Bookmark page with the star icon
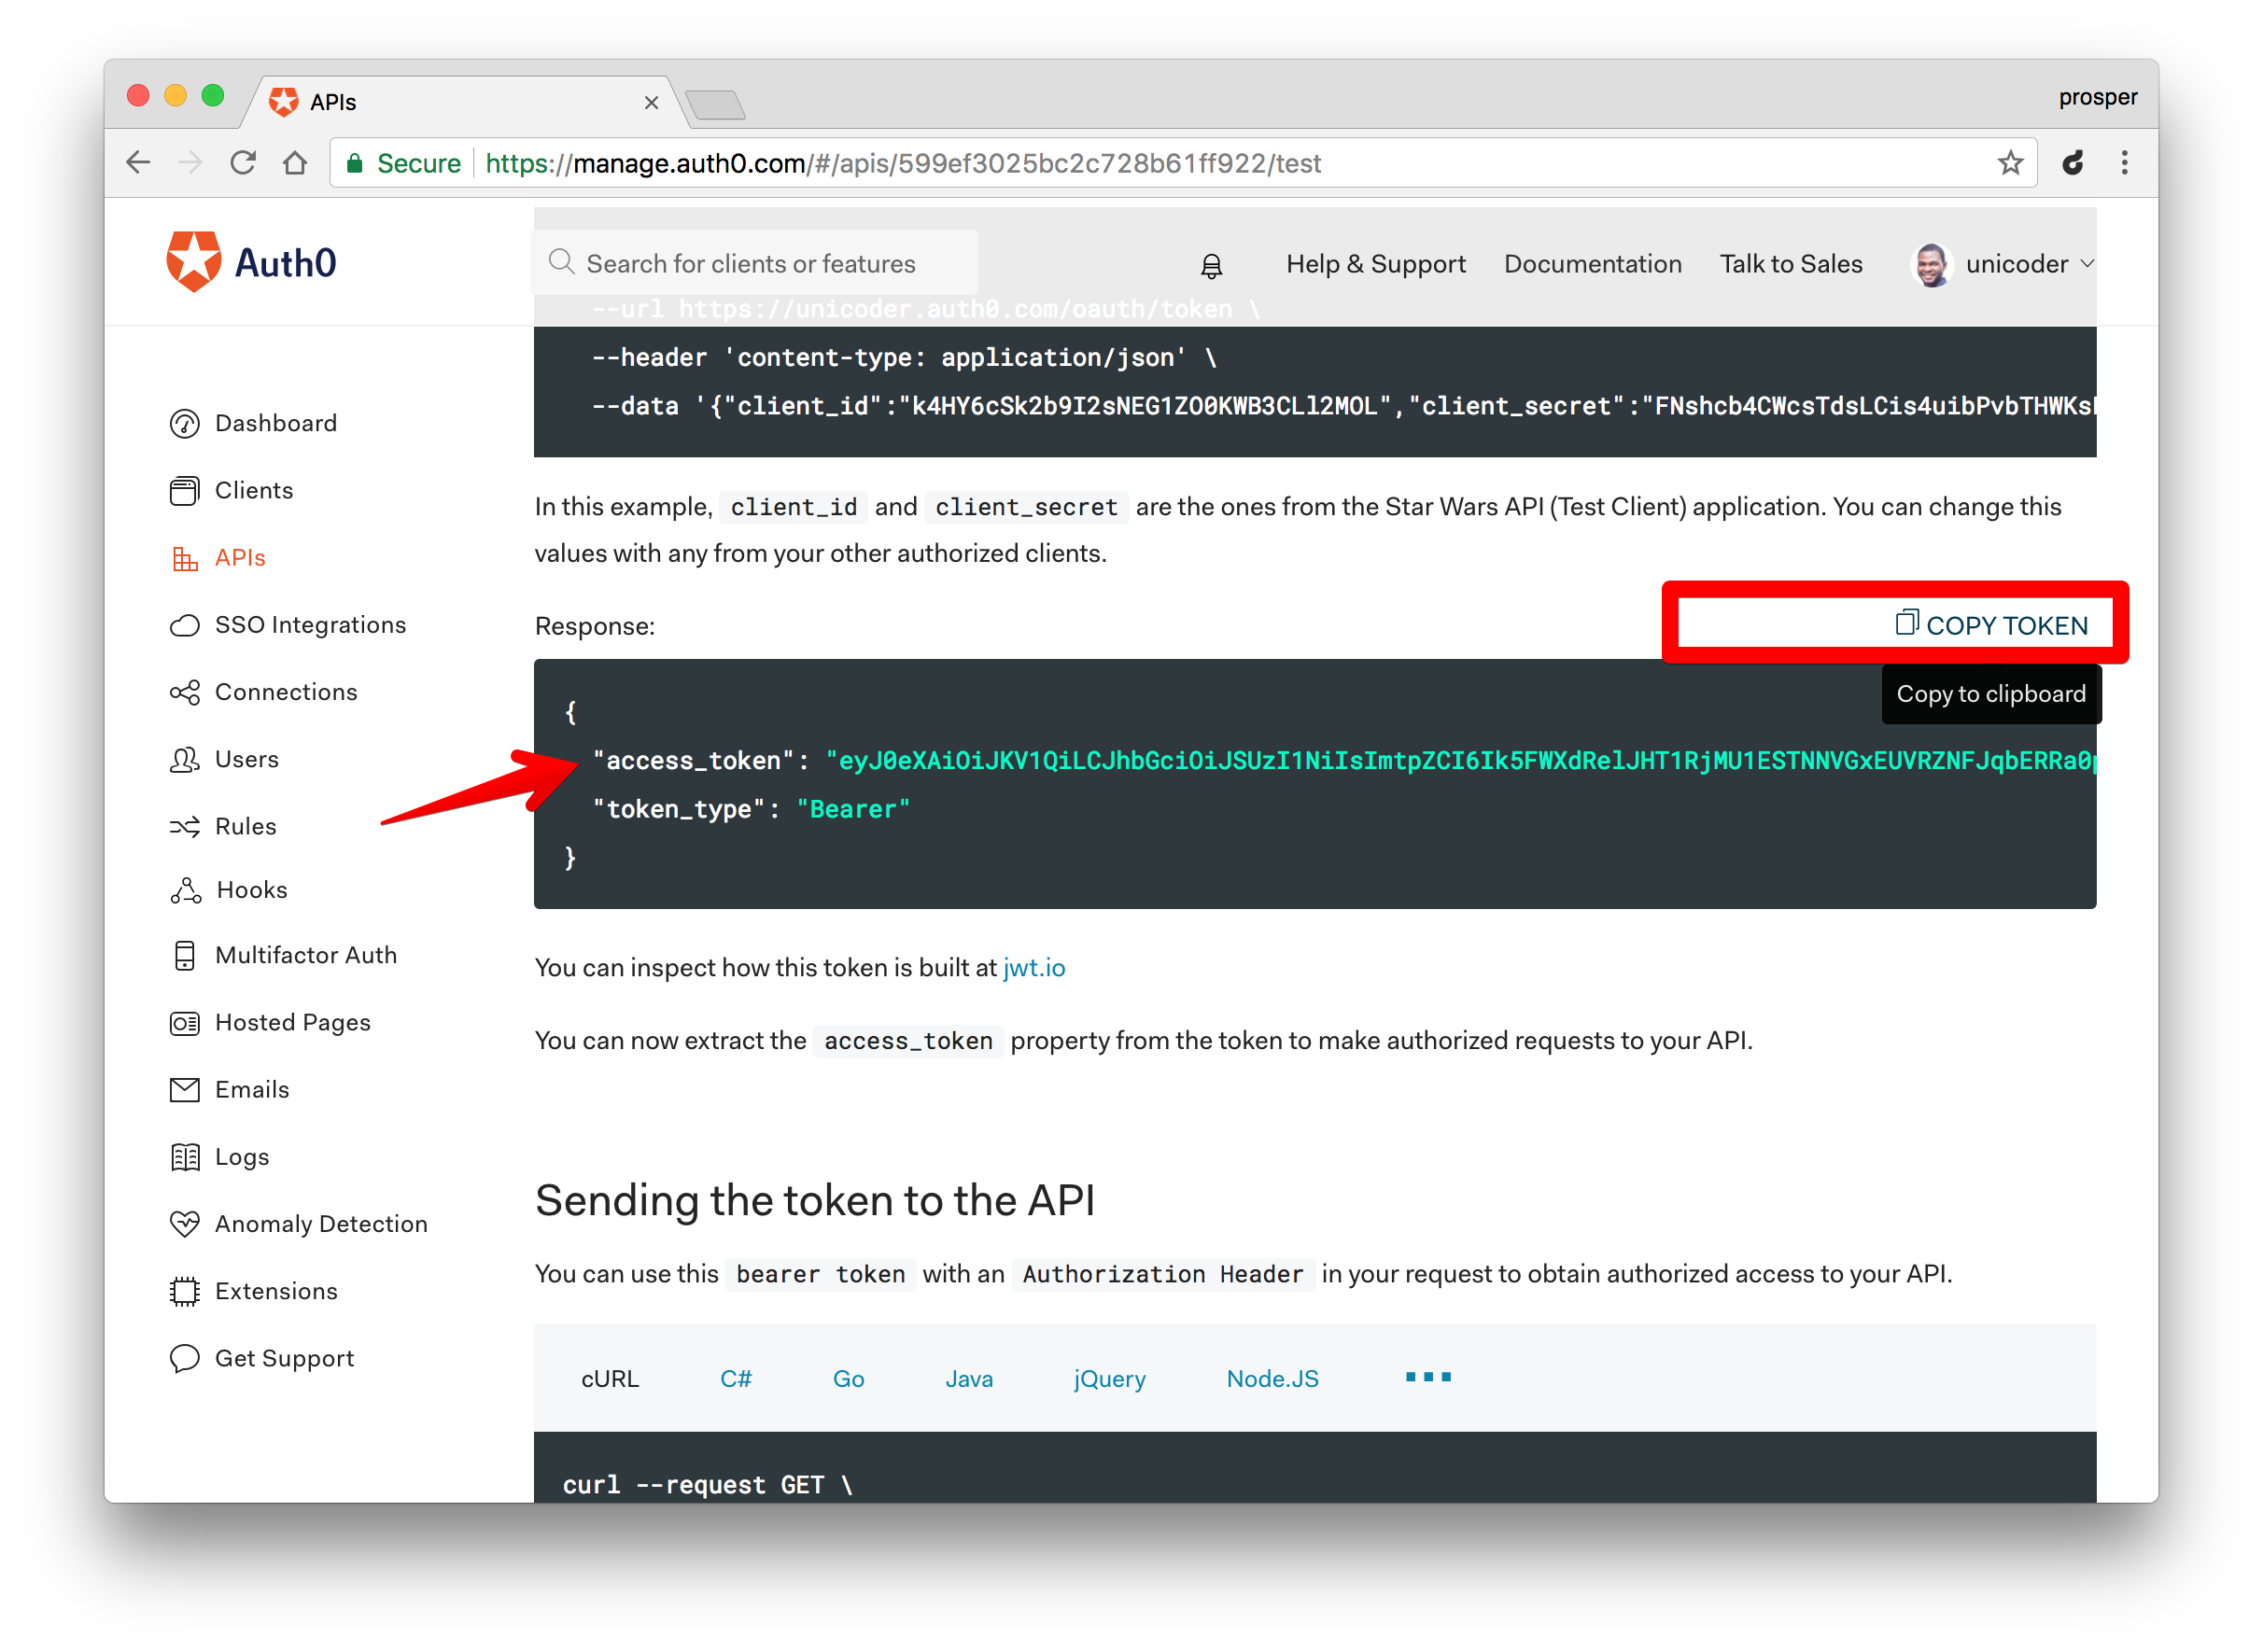 pos(2010,163)
